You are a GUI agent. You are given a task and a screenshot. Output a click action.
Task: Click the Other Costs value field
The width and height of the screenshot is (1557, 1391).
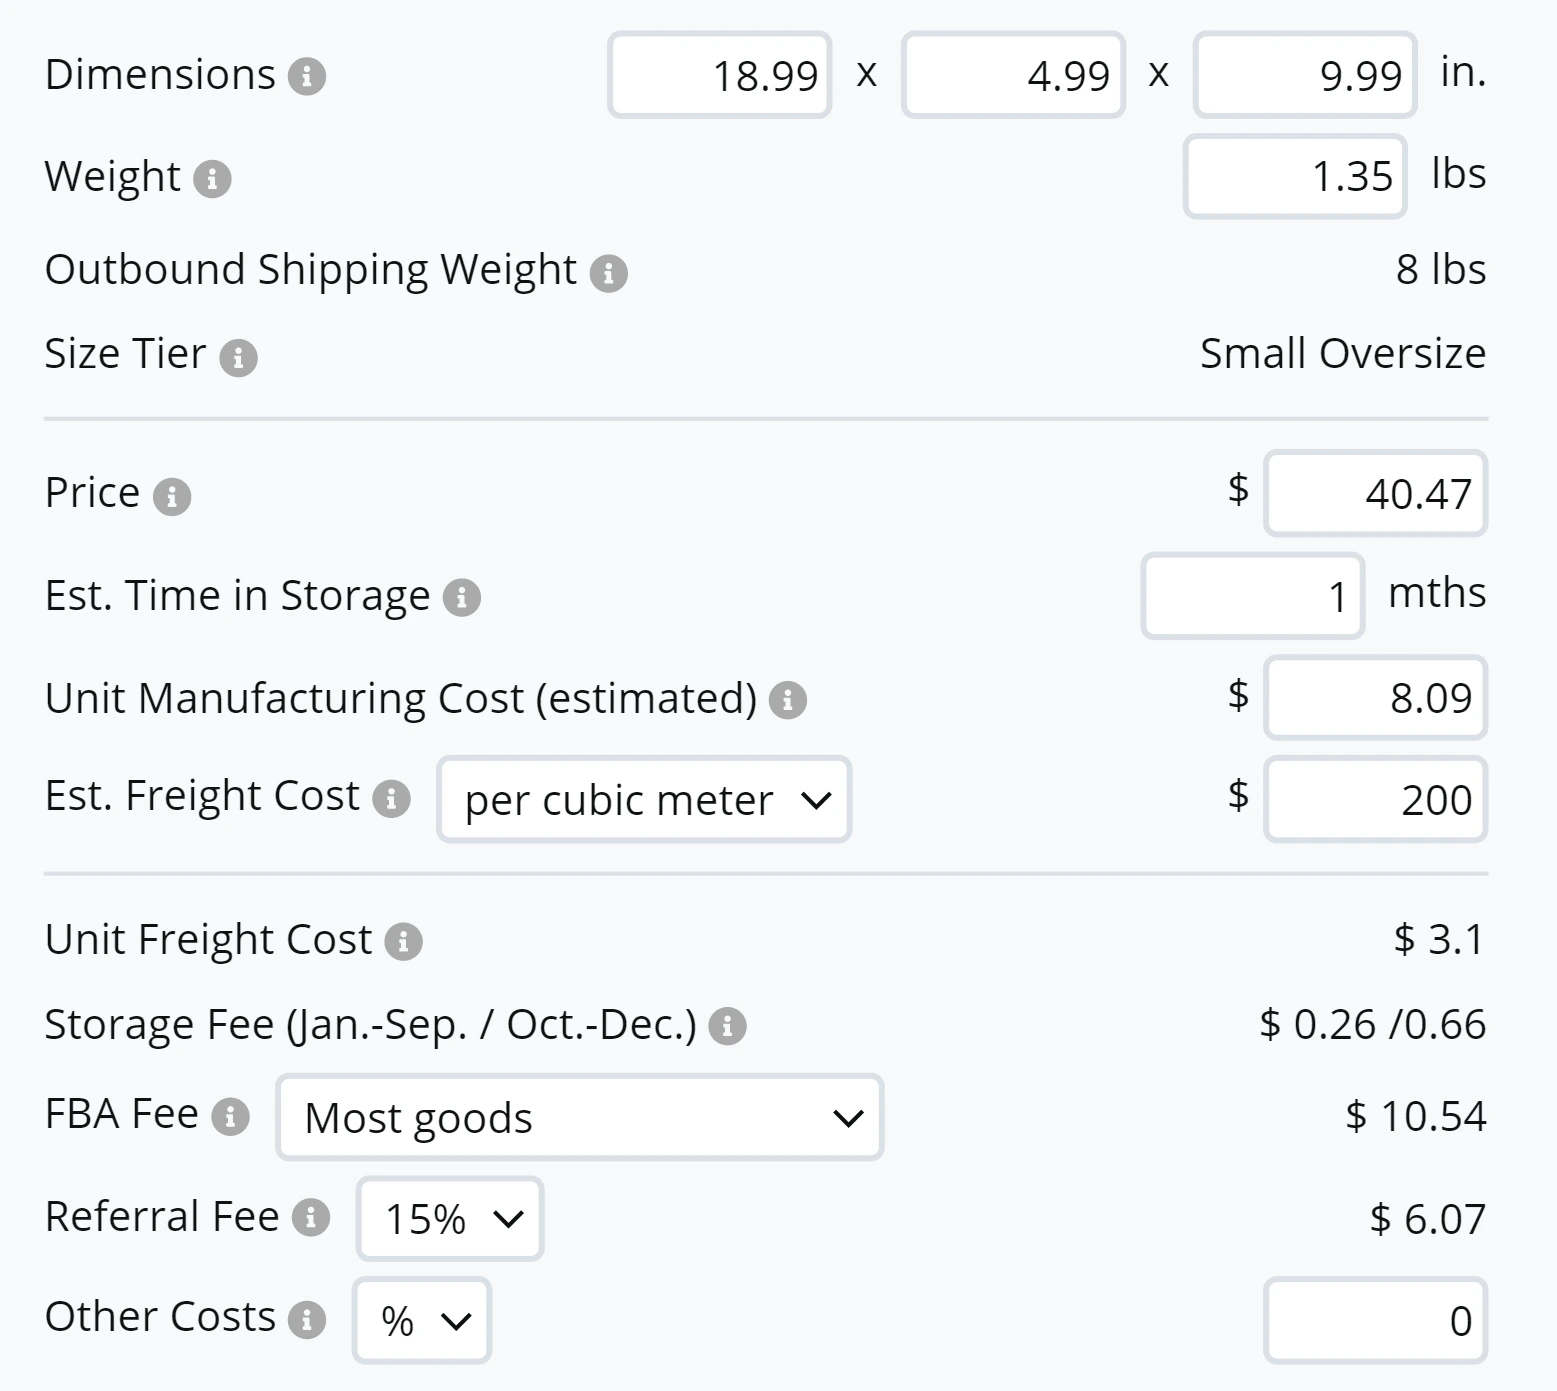1375,1321
